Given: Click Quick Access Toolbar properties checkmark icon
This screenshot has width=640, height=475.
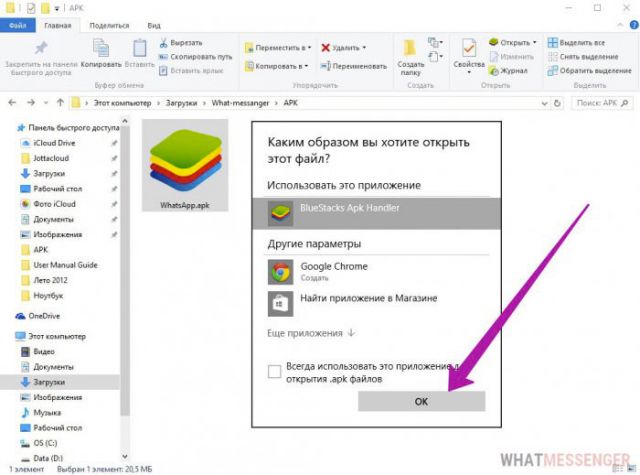Looking at the screenshot, I should (x=31, y=8).
